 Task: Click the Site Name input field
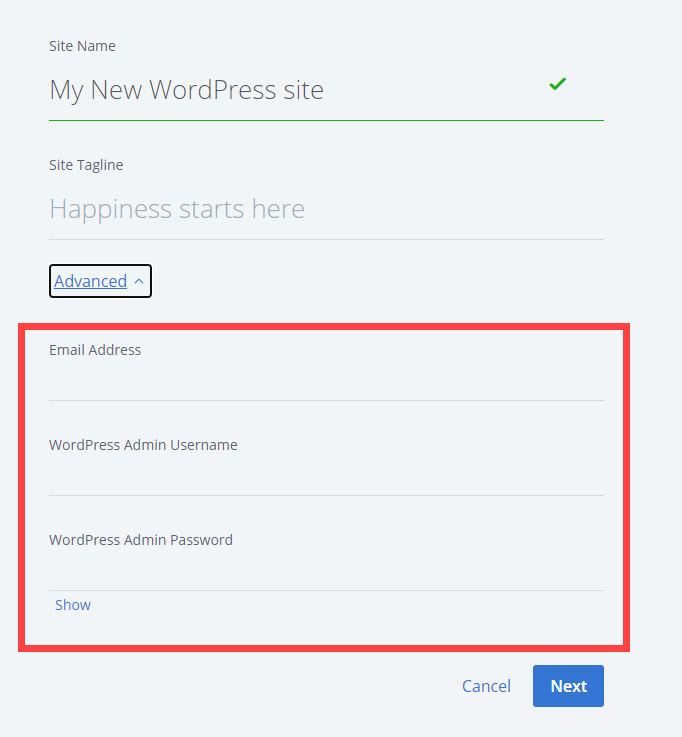pos(326,90)
